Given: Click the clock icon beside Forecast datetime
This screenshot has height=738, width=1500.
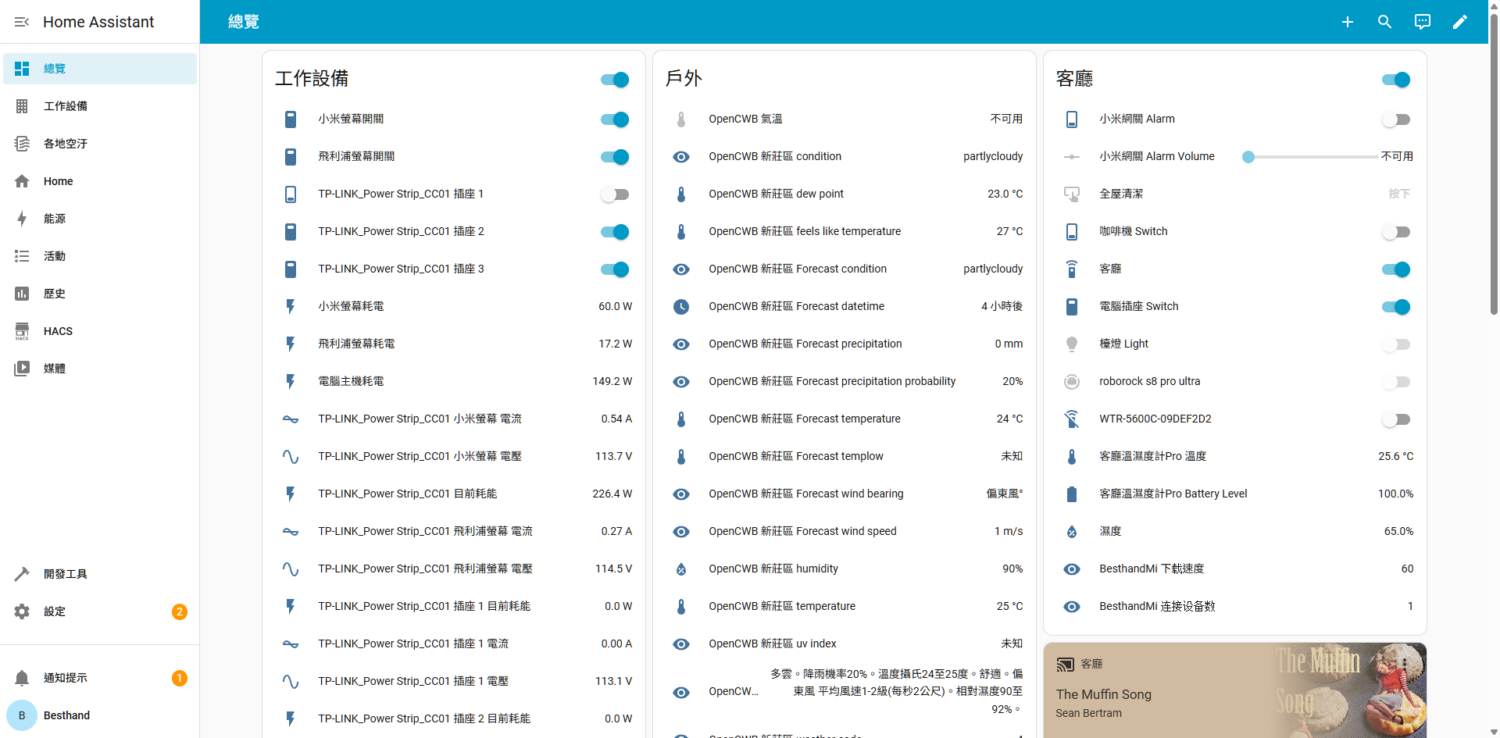Looking at the screenshot, I should (681, 307).
